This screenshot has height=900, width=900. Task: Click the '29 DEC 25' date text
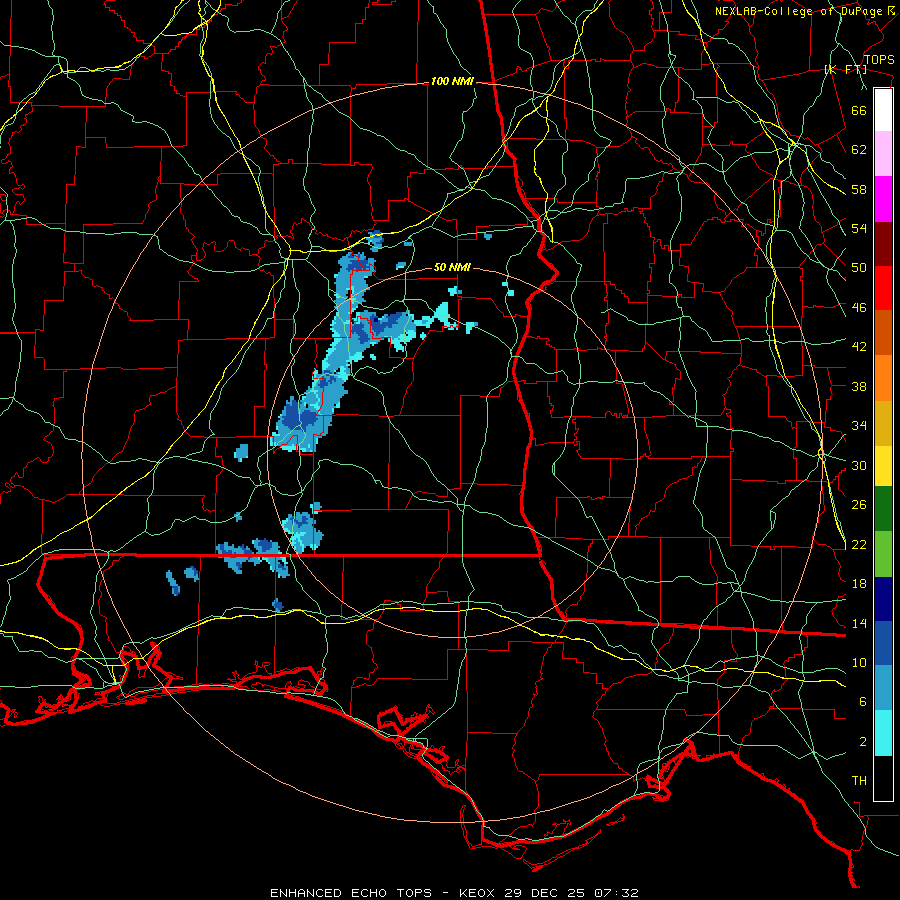click(544, 893)
